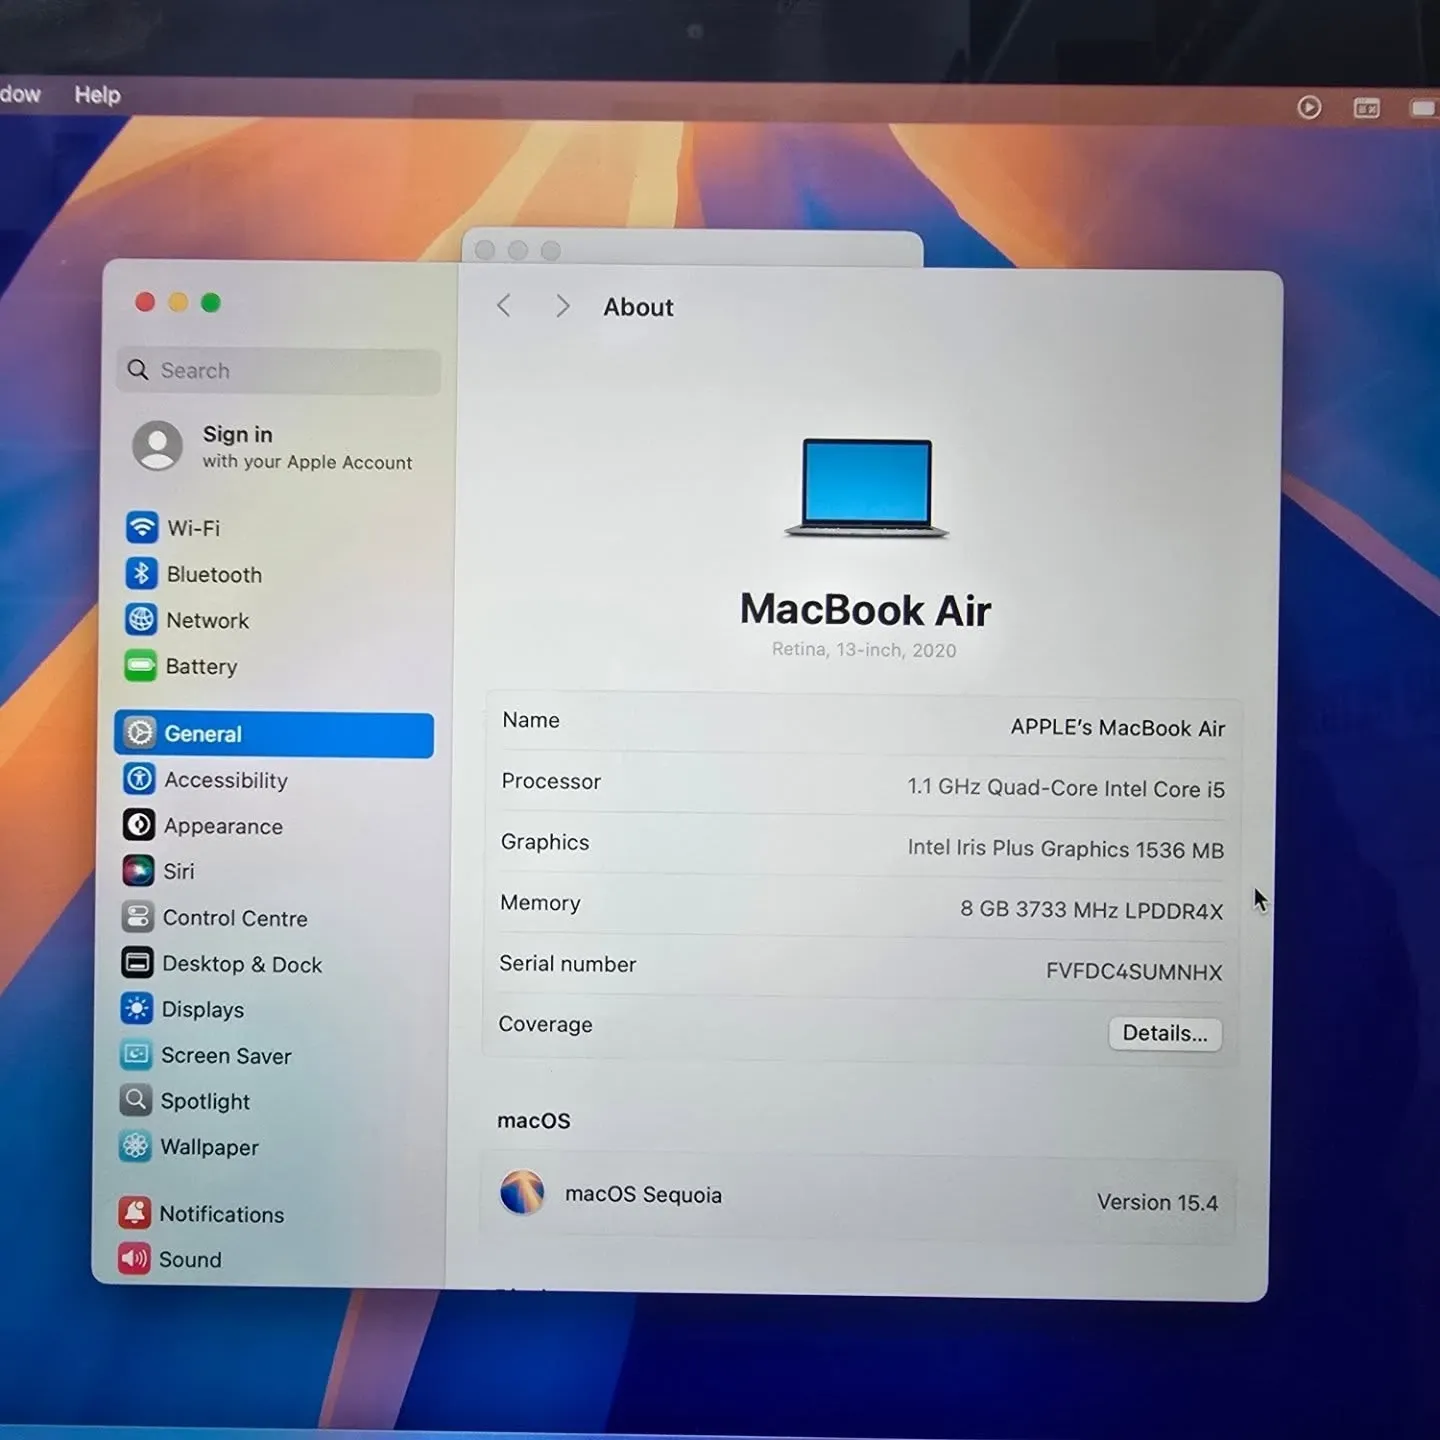1440x1440 pixels.
Task: Go back with the left chevron
Action: point(504,305)
